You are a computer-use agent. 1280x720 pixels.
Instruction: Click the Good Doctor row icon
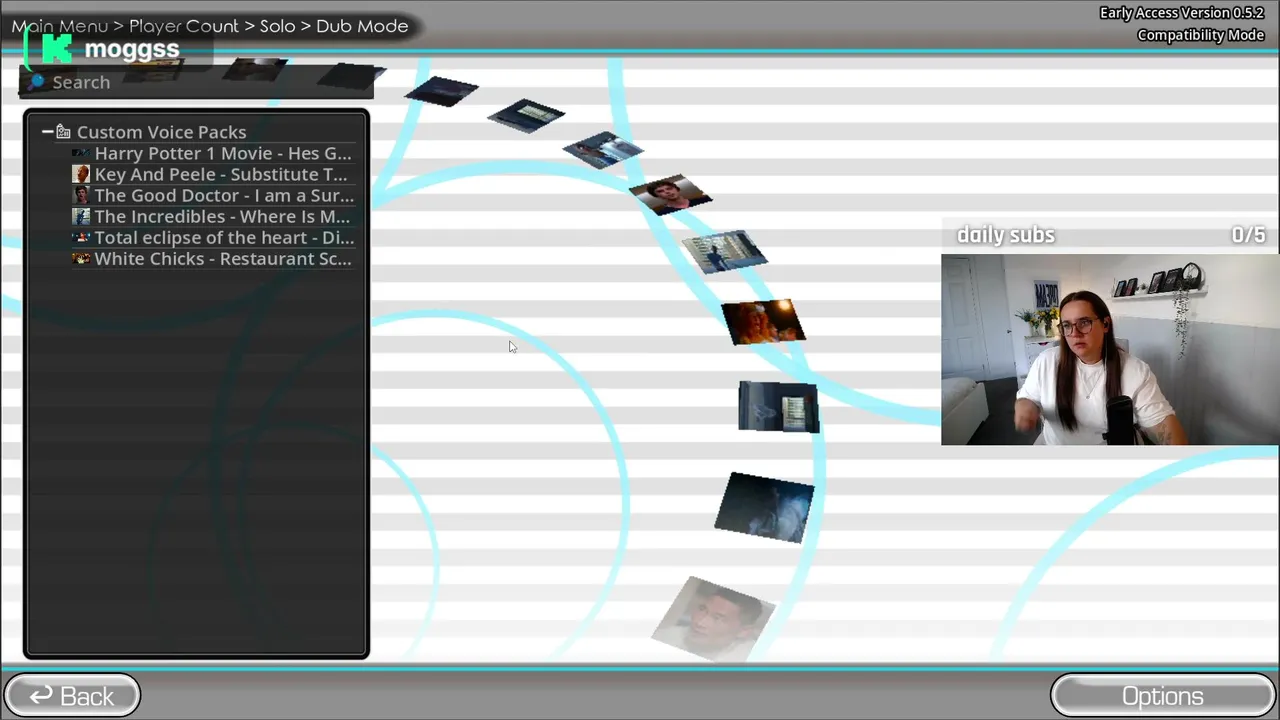click(81, 195)
